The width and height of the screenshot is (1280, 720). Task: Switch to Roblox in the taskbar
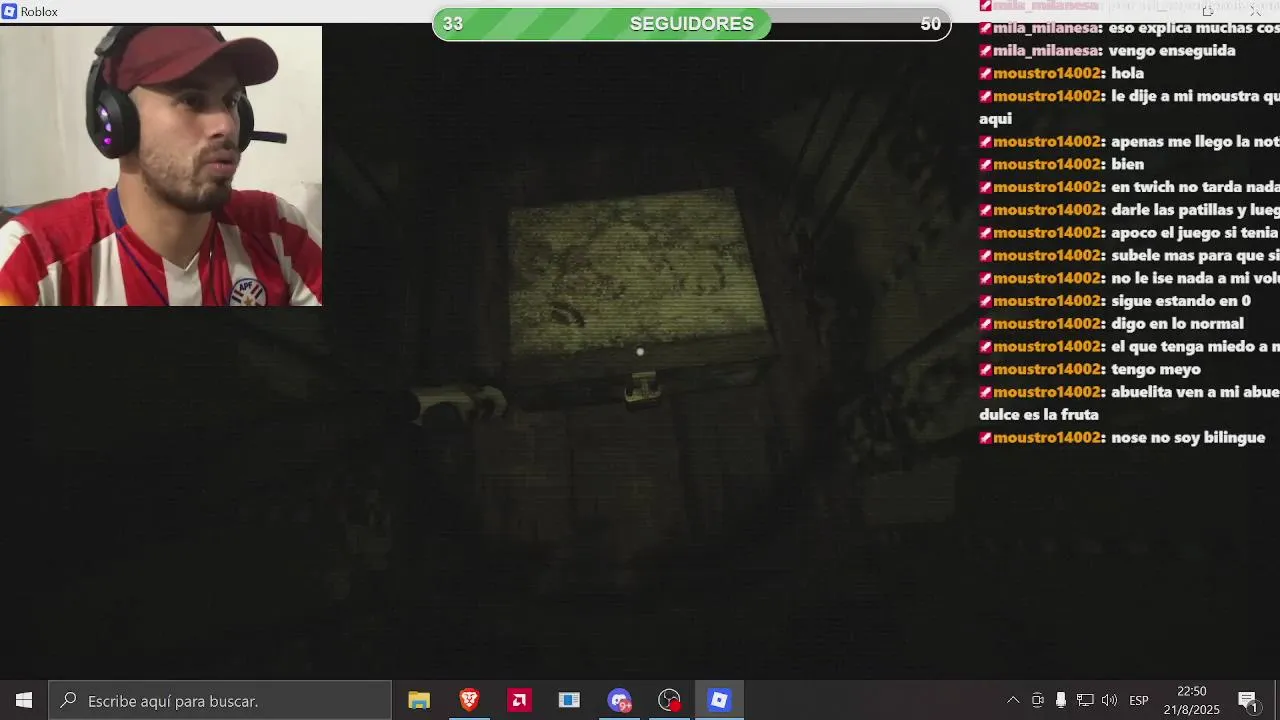click(719, 700)
